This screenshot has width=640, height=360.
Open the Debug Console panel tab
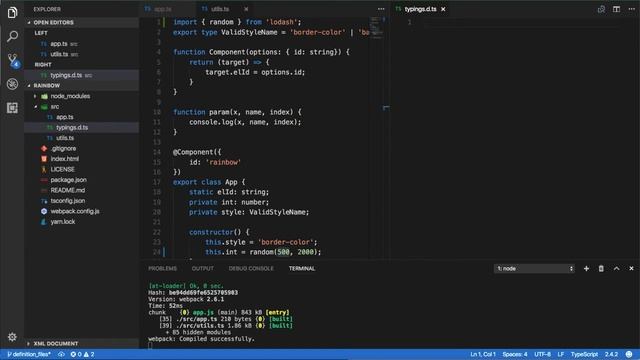(x=251, y=269)
